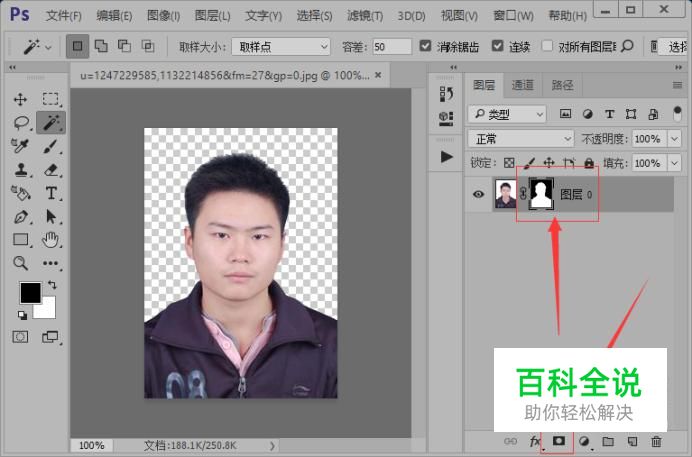Open the 填充 fill slider arrow
This screenshot has height=457, width=692.
674,163
